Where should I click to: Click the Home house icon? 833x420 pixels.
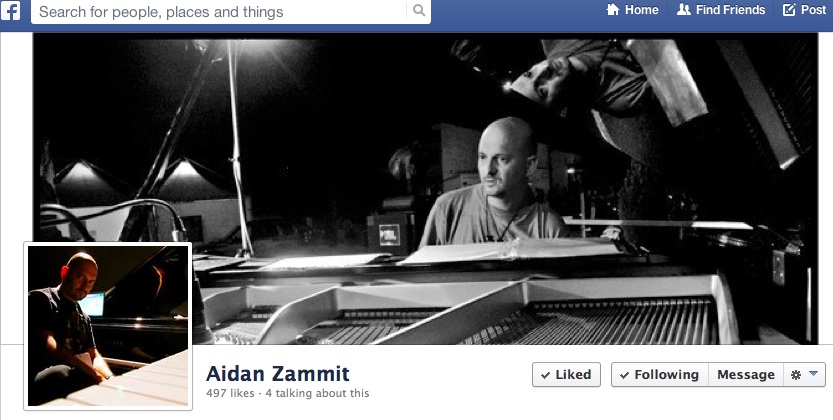(613, 10)
